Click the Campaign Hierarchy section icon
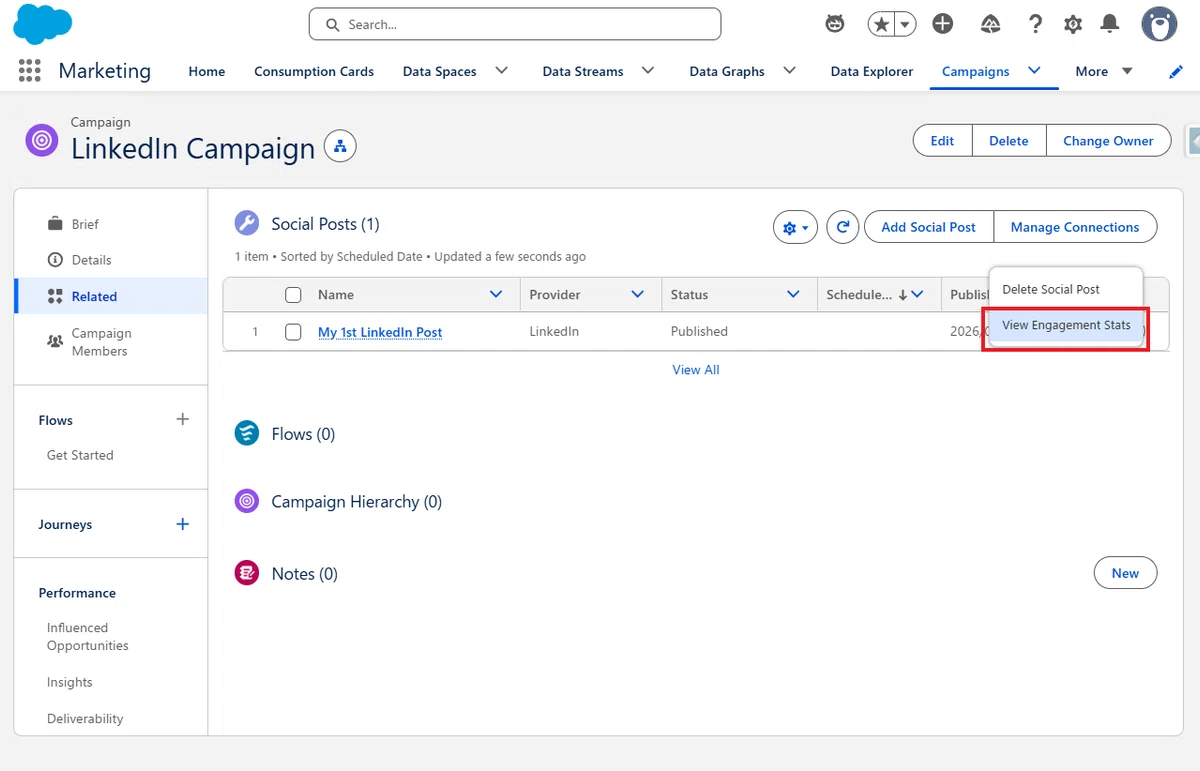 (246, 501)
